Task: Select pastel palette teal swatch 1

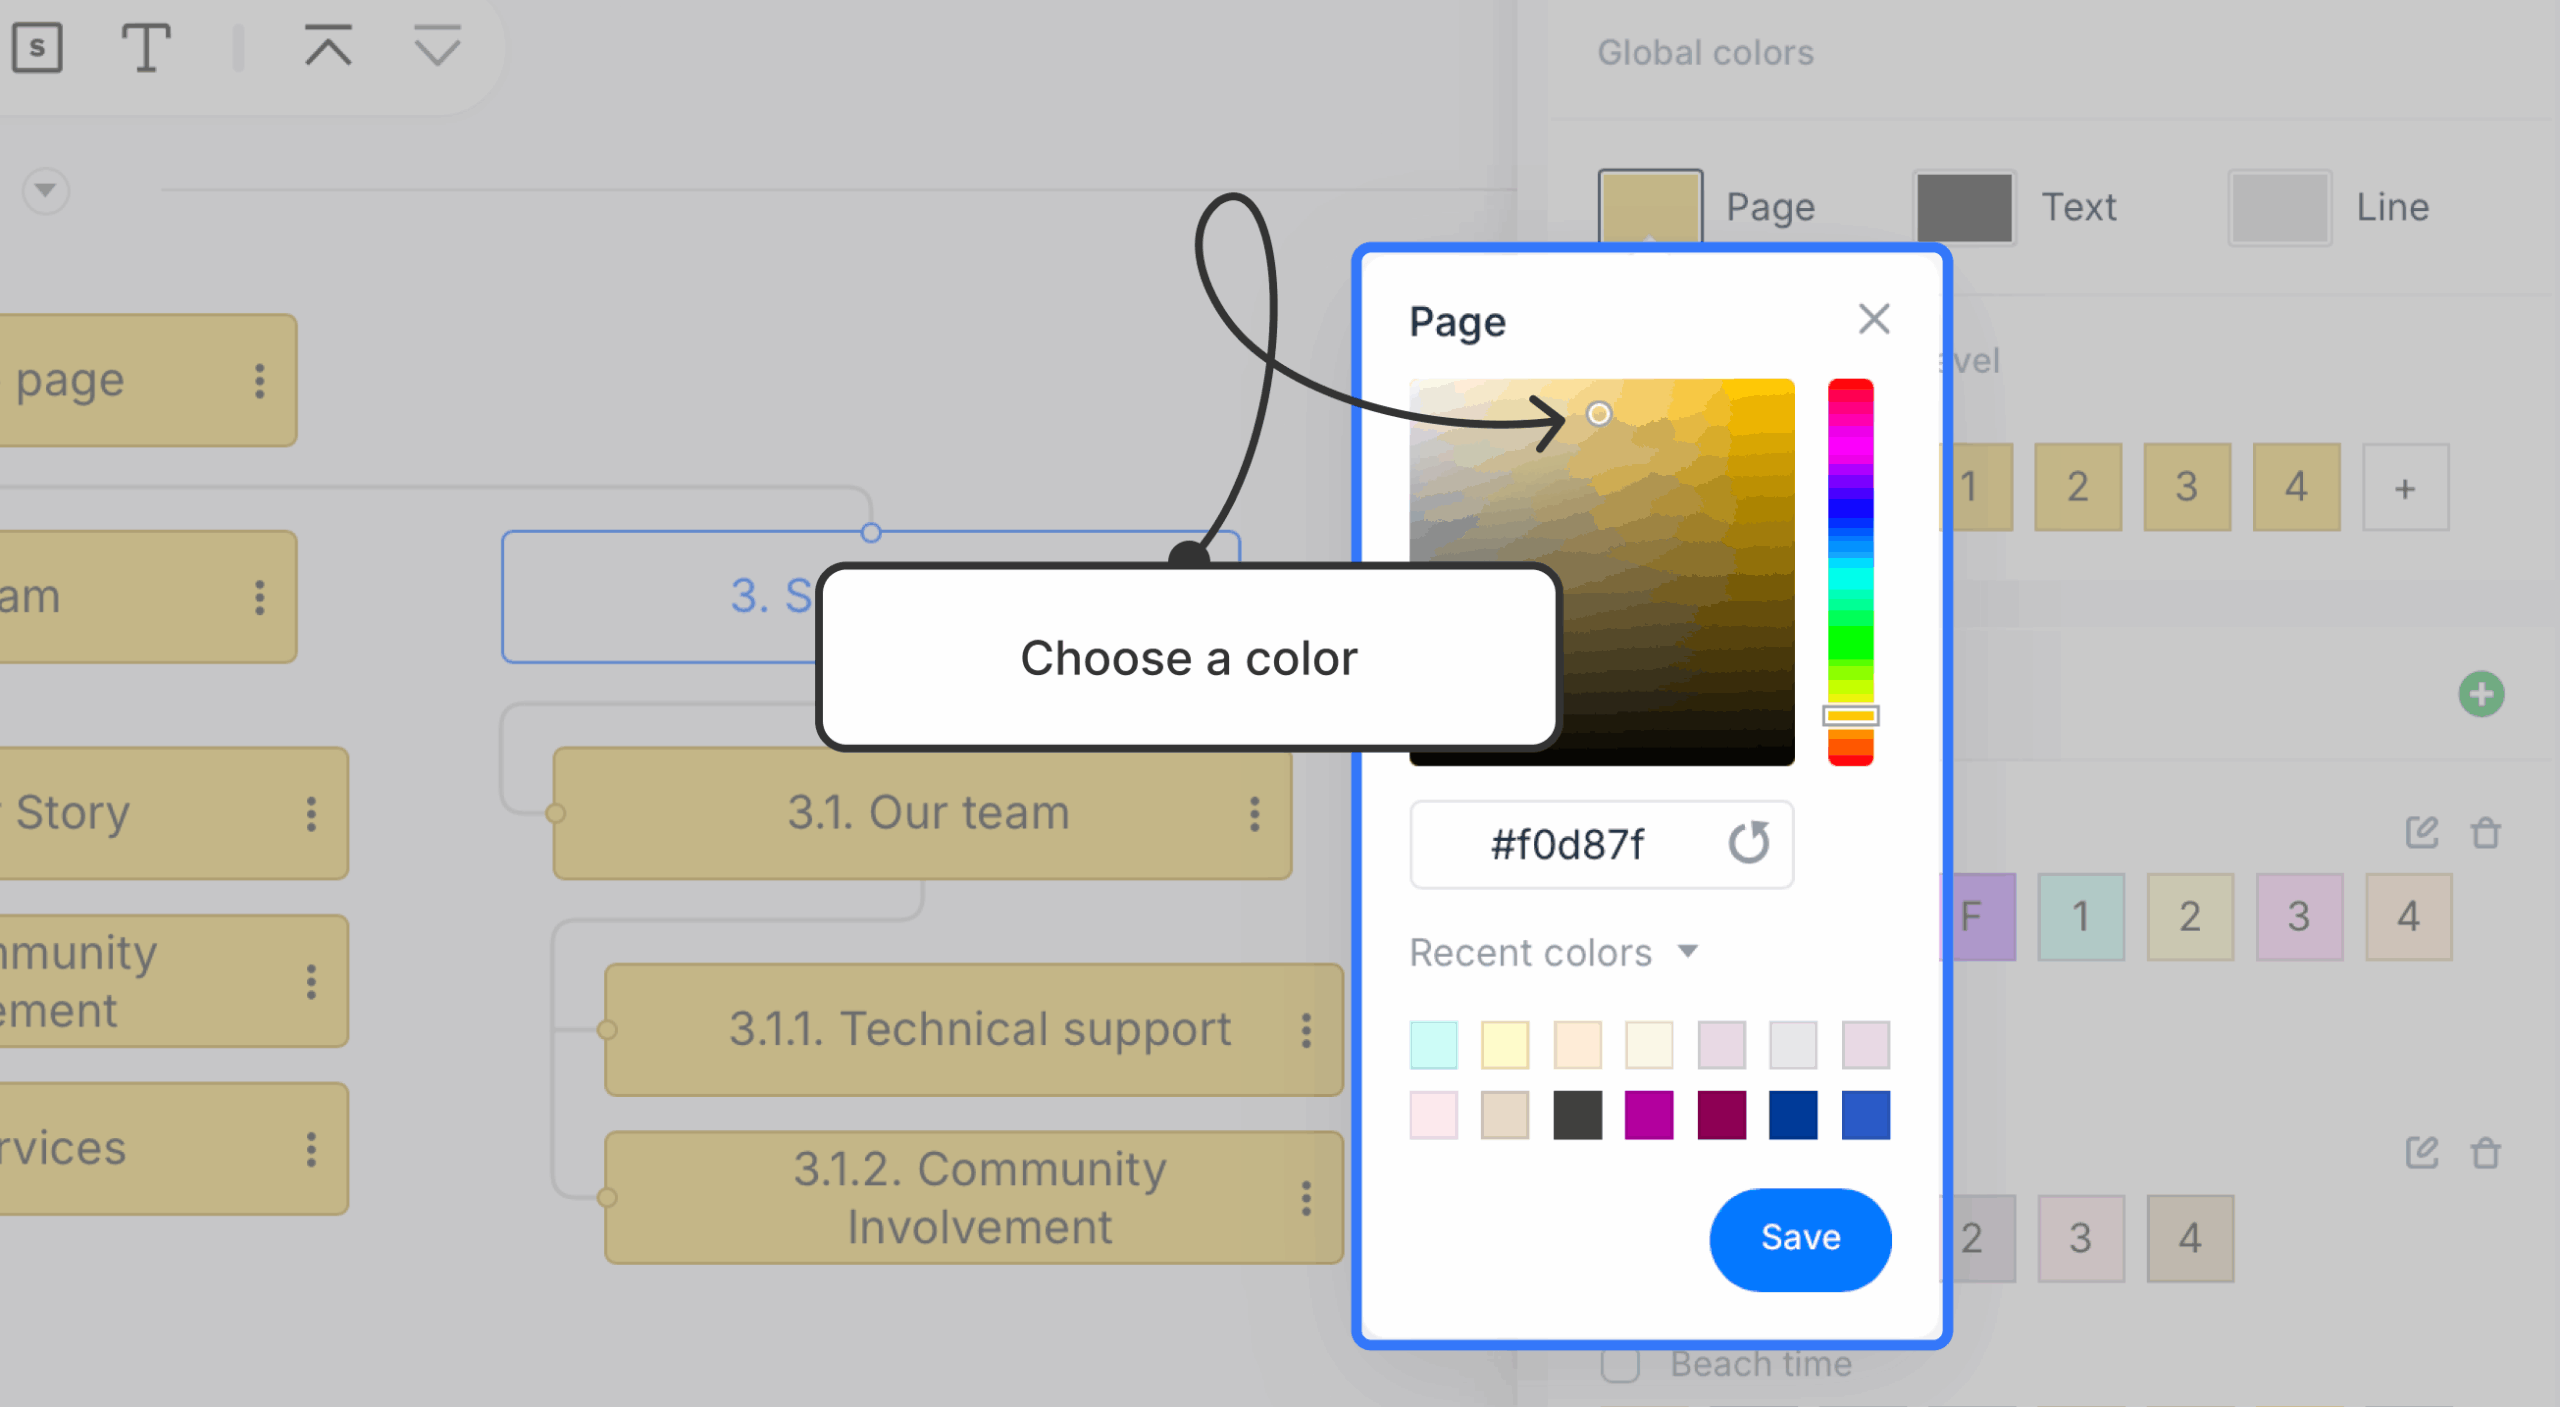Action: (2081, 917)
